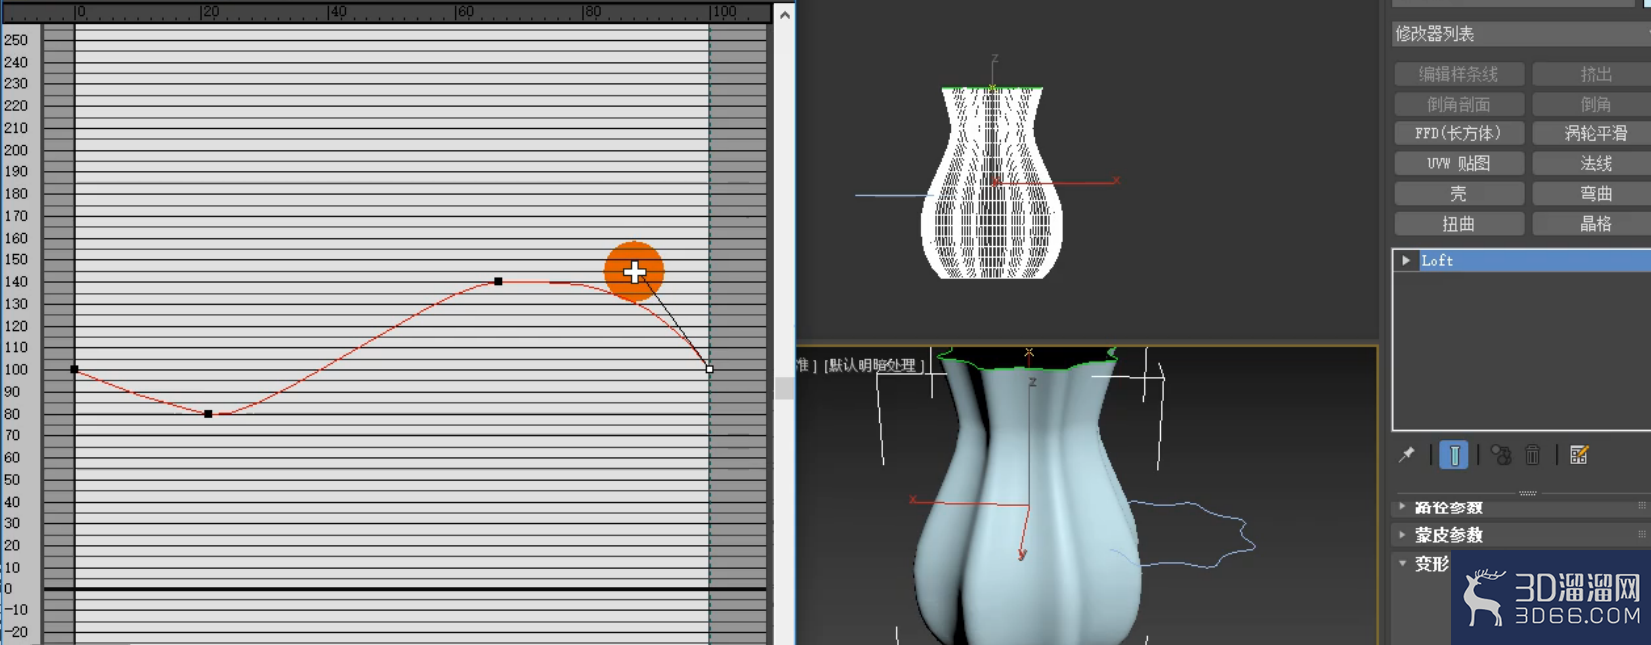Apply the FFD(长方体) modifier
The width and height of the screenshot is (1651, 645).
[1459, 133]
